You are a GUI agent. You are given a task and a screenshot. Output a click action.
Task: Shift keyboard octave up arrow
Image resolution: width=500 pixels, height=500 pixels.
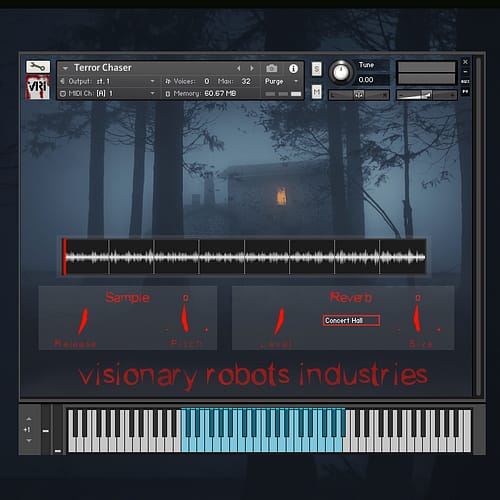tap(29, 419)
